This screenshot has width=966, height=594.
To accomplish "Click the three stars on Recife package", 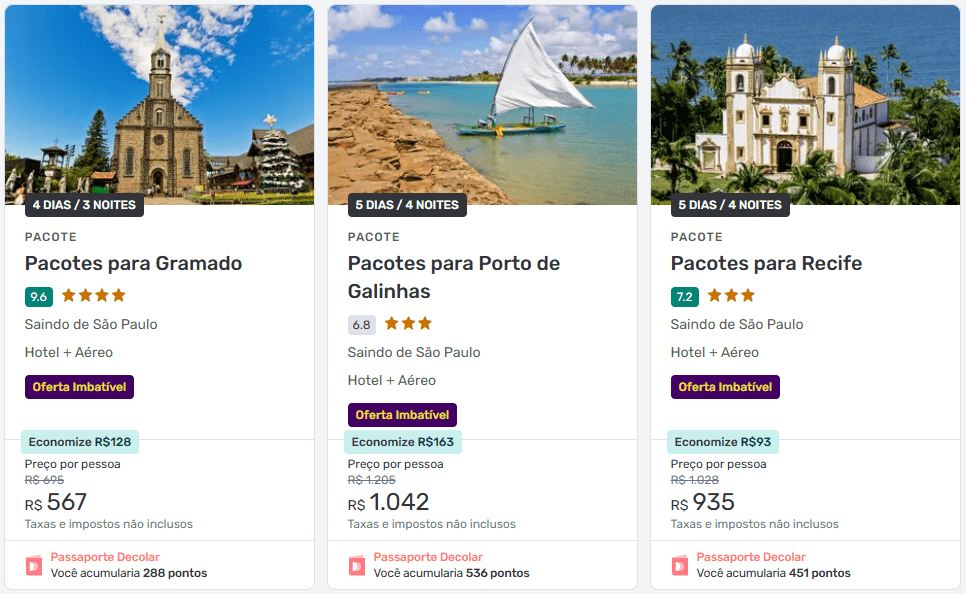I will (x=731, y=295).
